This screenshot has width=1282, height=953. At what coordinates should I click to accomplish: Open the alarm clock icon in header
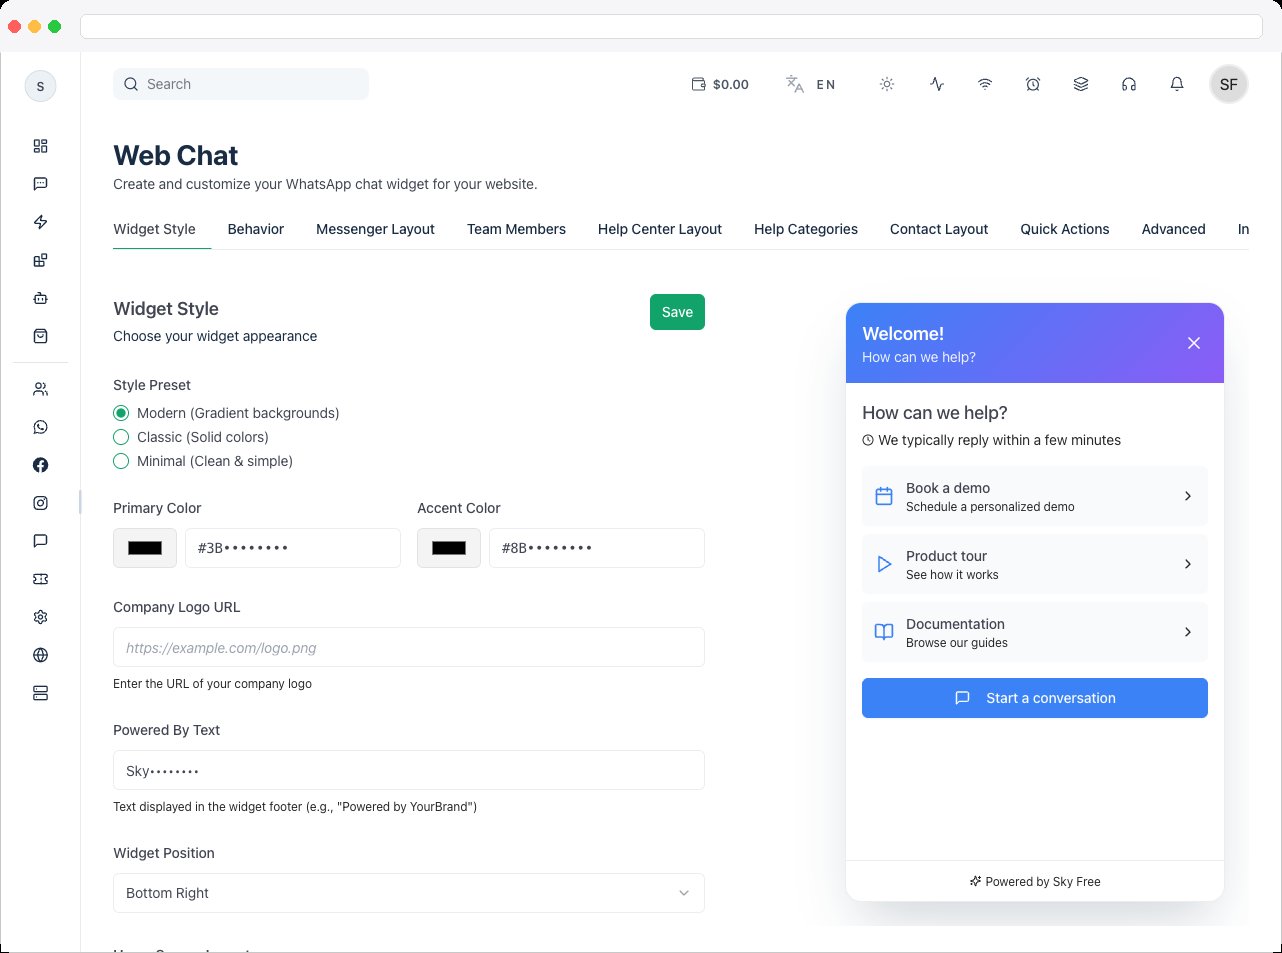coord(1033,84)
